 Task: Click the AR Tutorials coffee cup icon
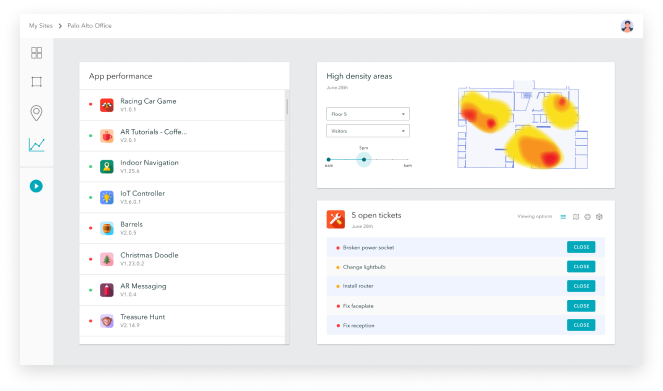coord(107,136)
